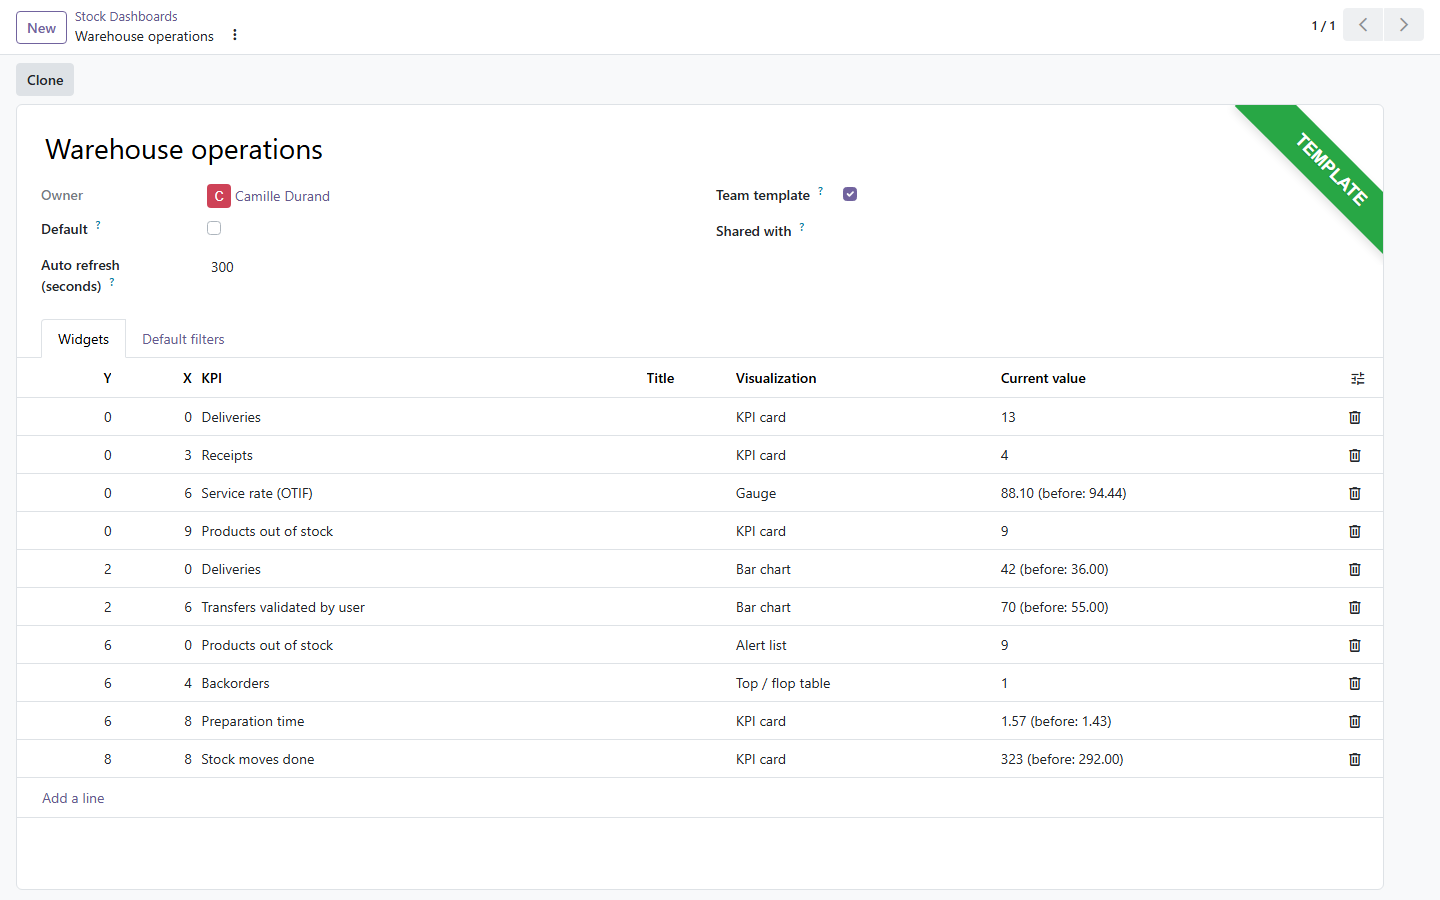Click the value 70 (before: 55.00)
The height and width of the screenshot is (900, 1440).
click(x=1055, y=607)
